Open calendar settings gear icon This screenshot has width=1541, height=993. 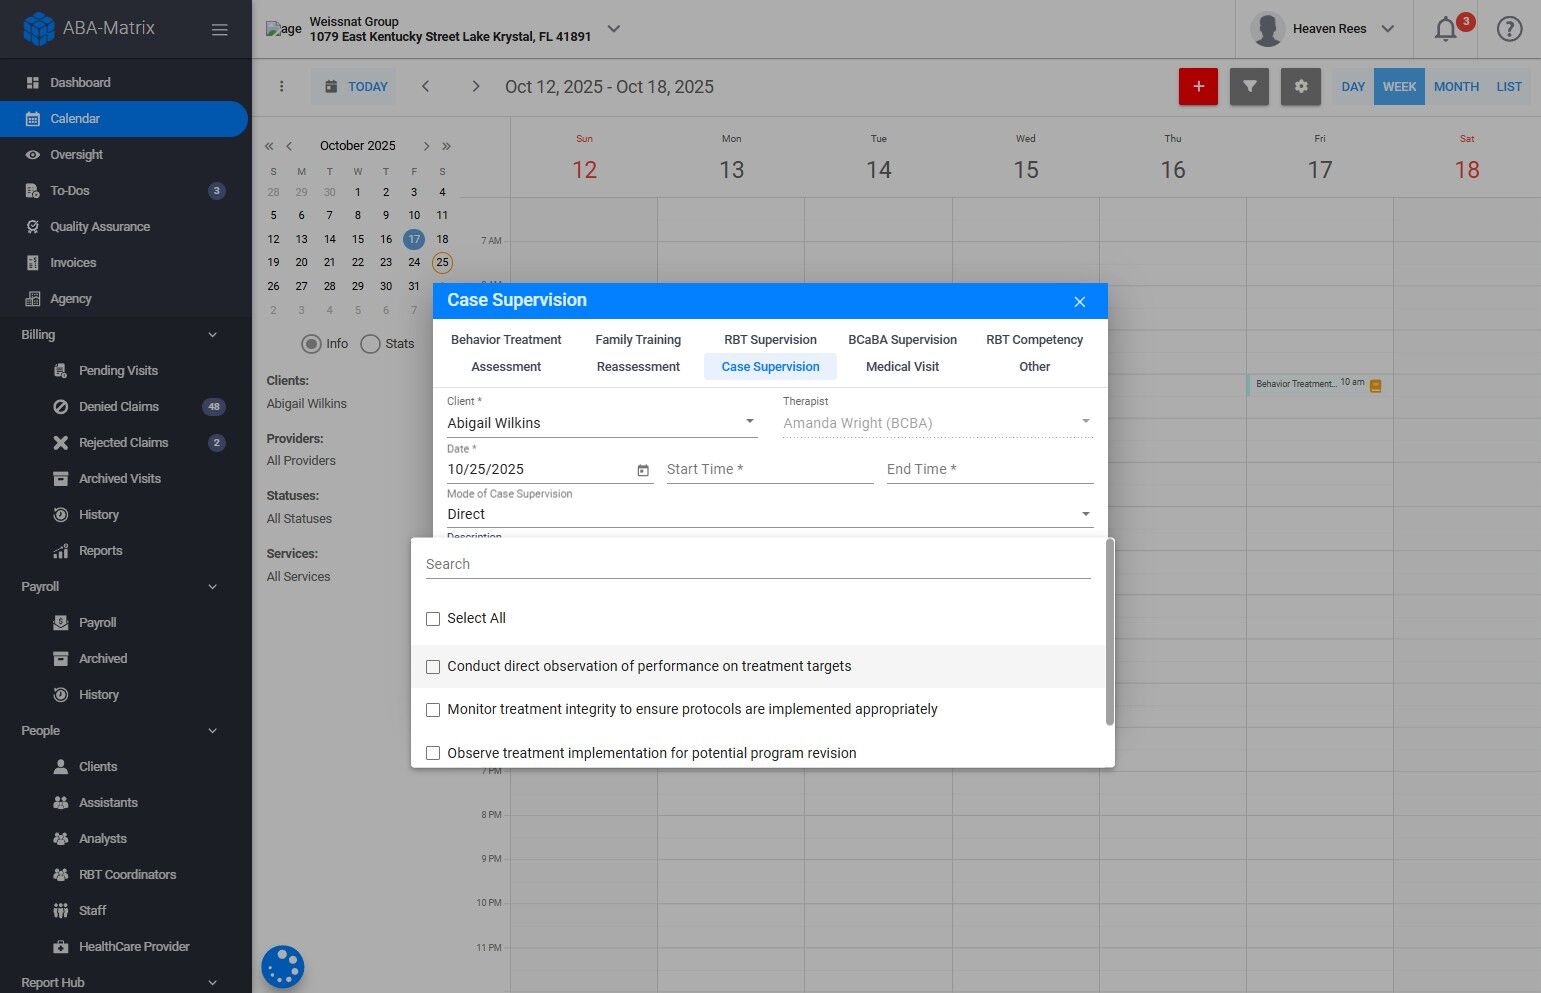point(1300,87)
